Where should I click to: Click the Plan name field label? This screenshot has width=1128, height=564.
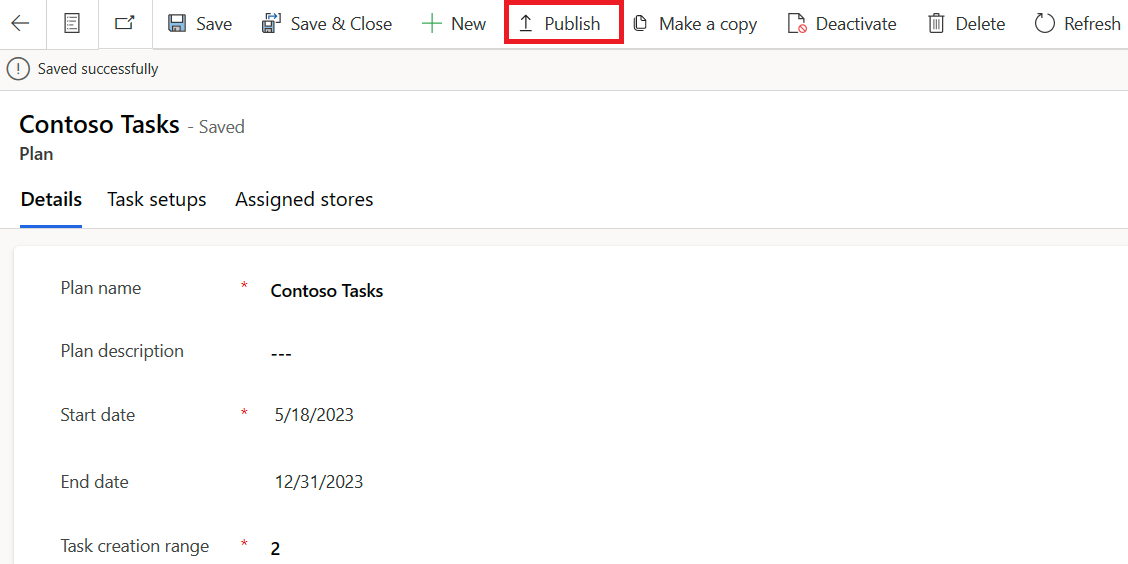pyautogui.click(x=101, y=288)
